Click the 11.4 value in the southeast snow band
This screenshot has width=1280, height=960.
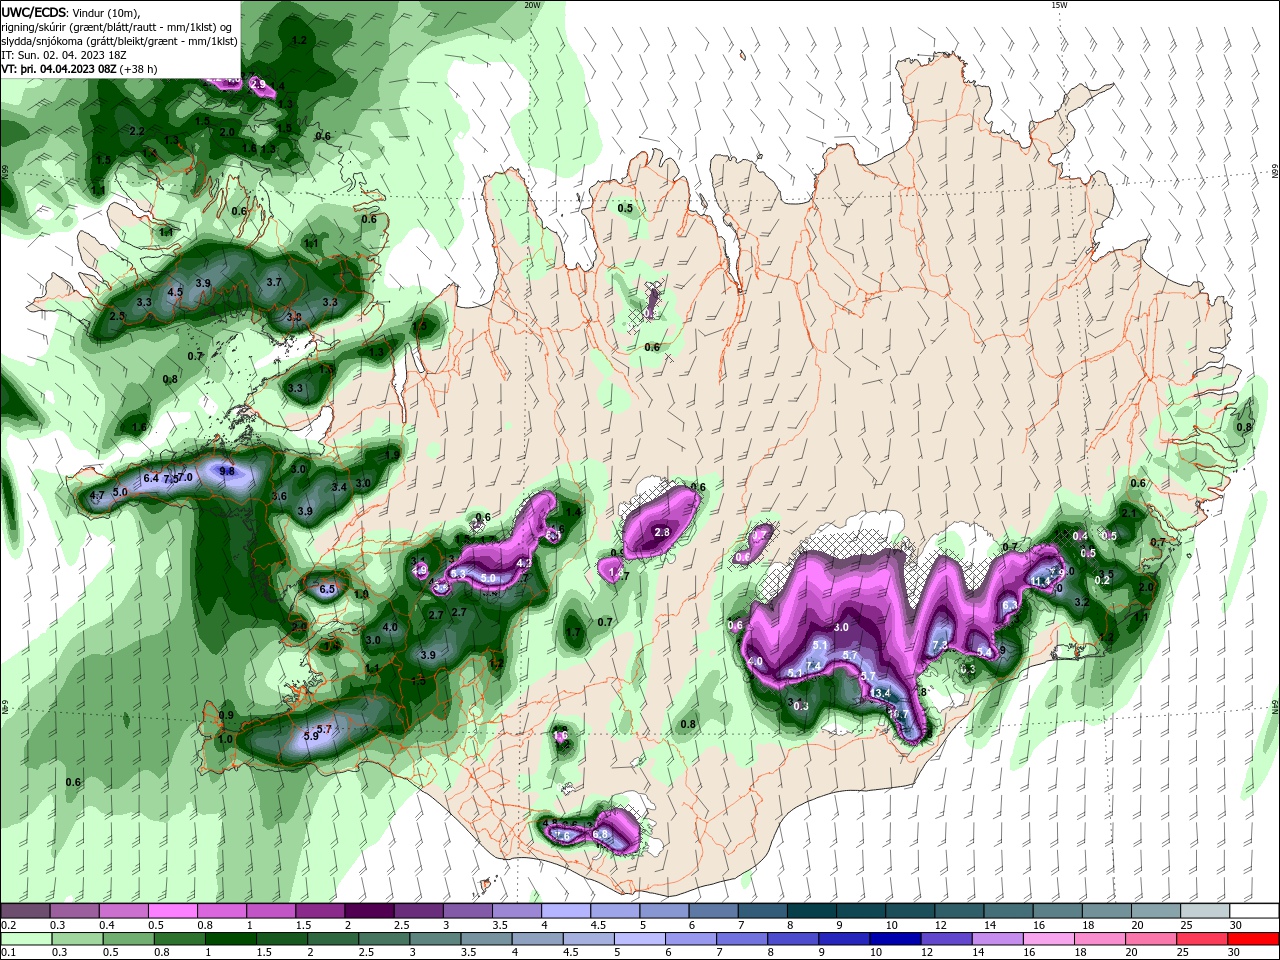point(1042,581)
